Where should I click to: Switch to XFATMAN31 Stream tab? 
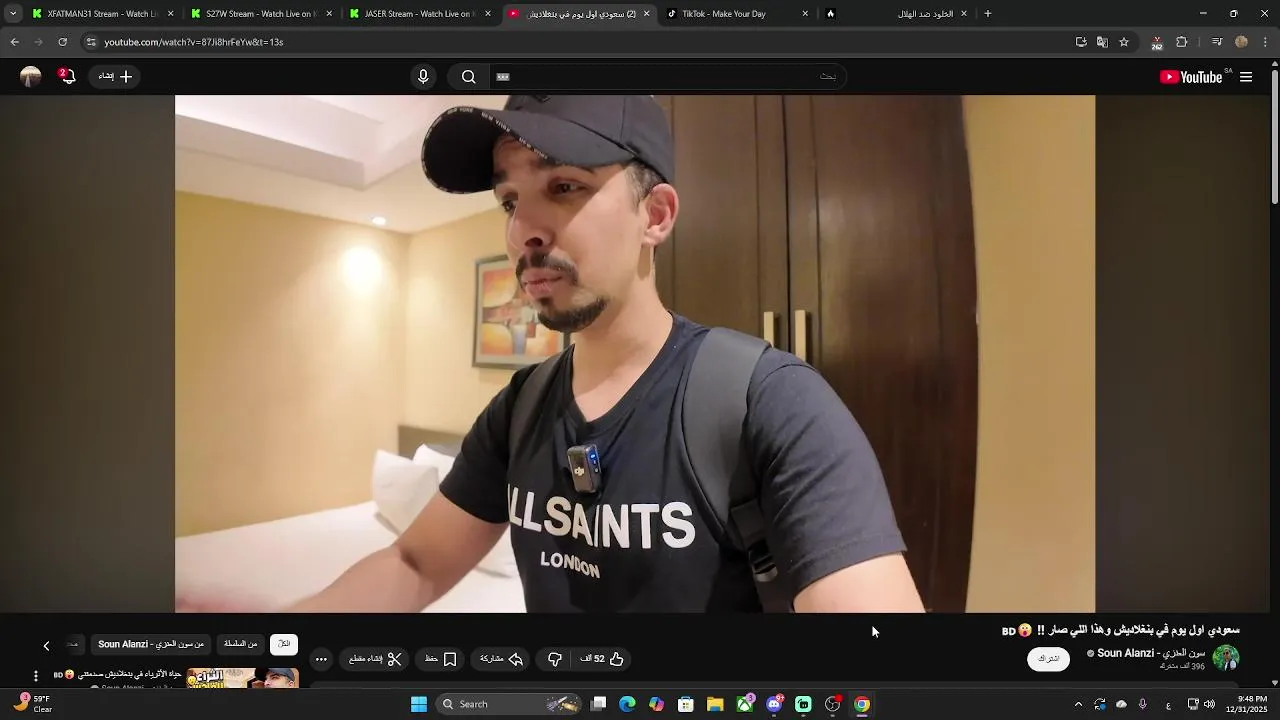coord(100,14)
